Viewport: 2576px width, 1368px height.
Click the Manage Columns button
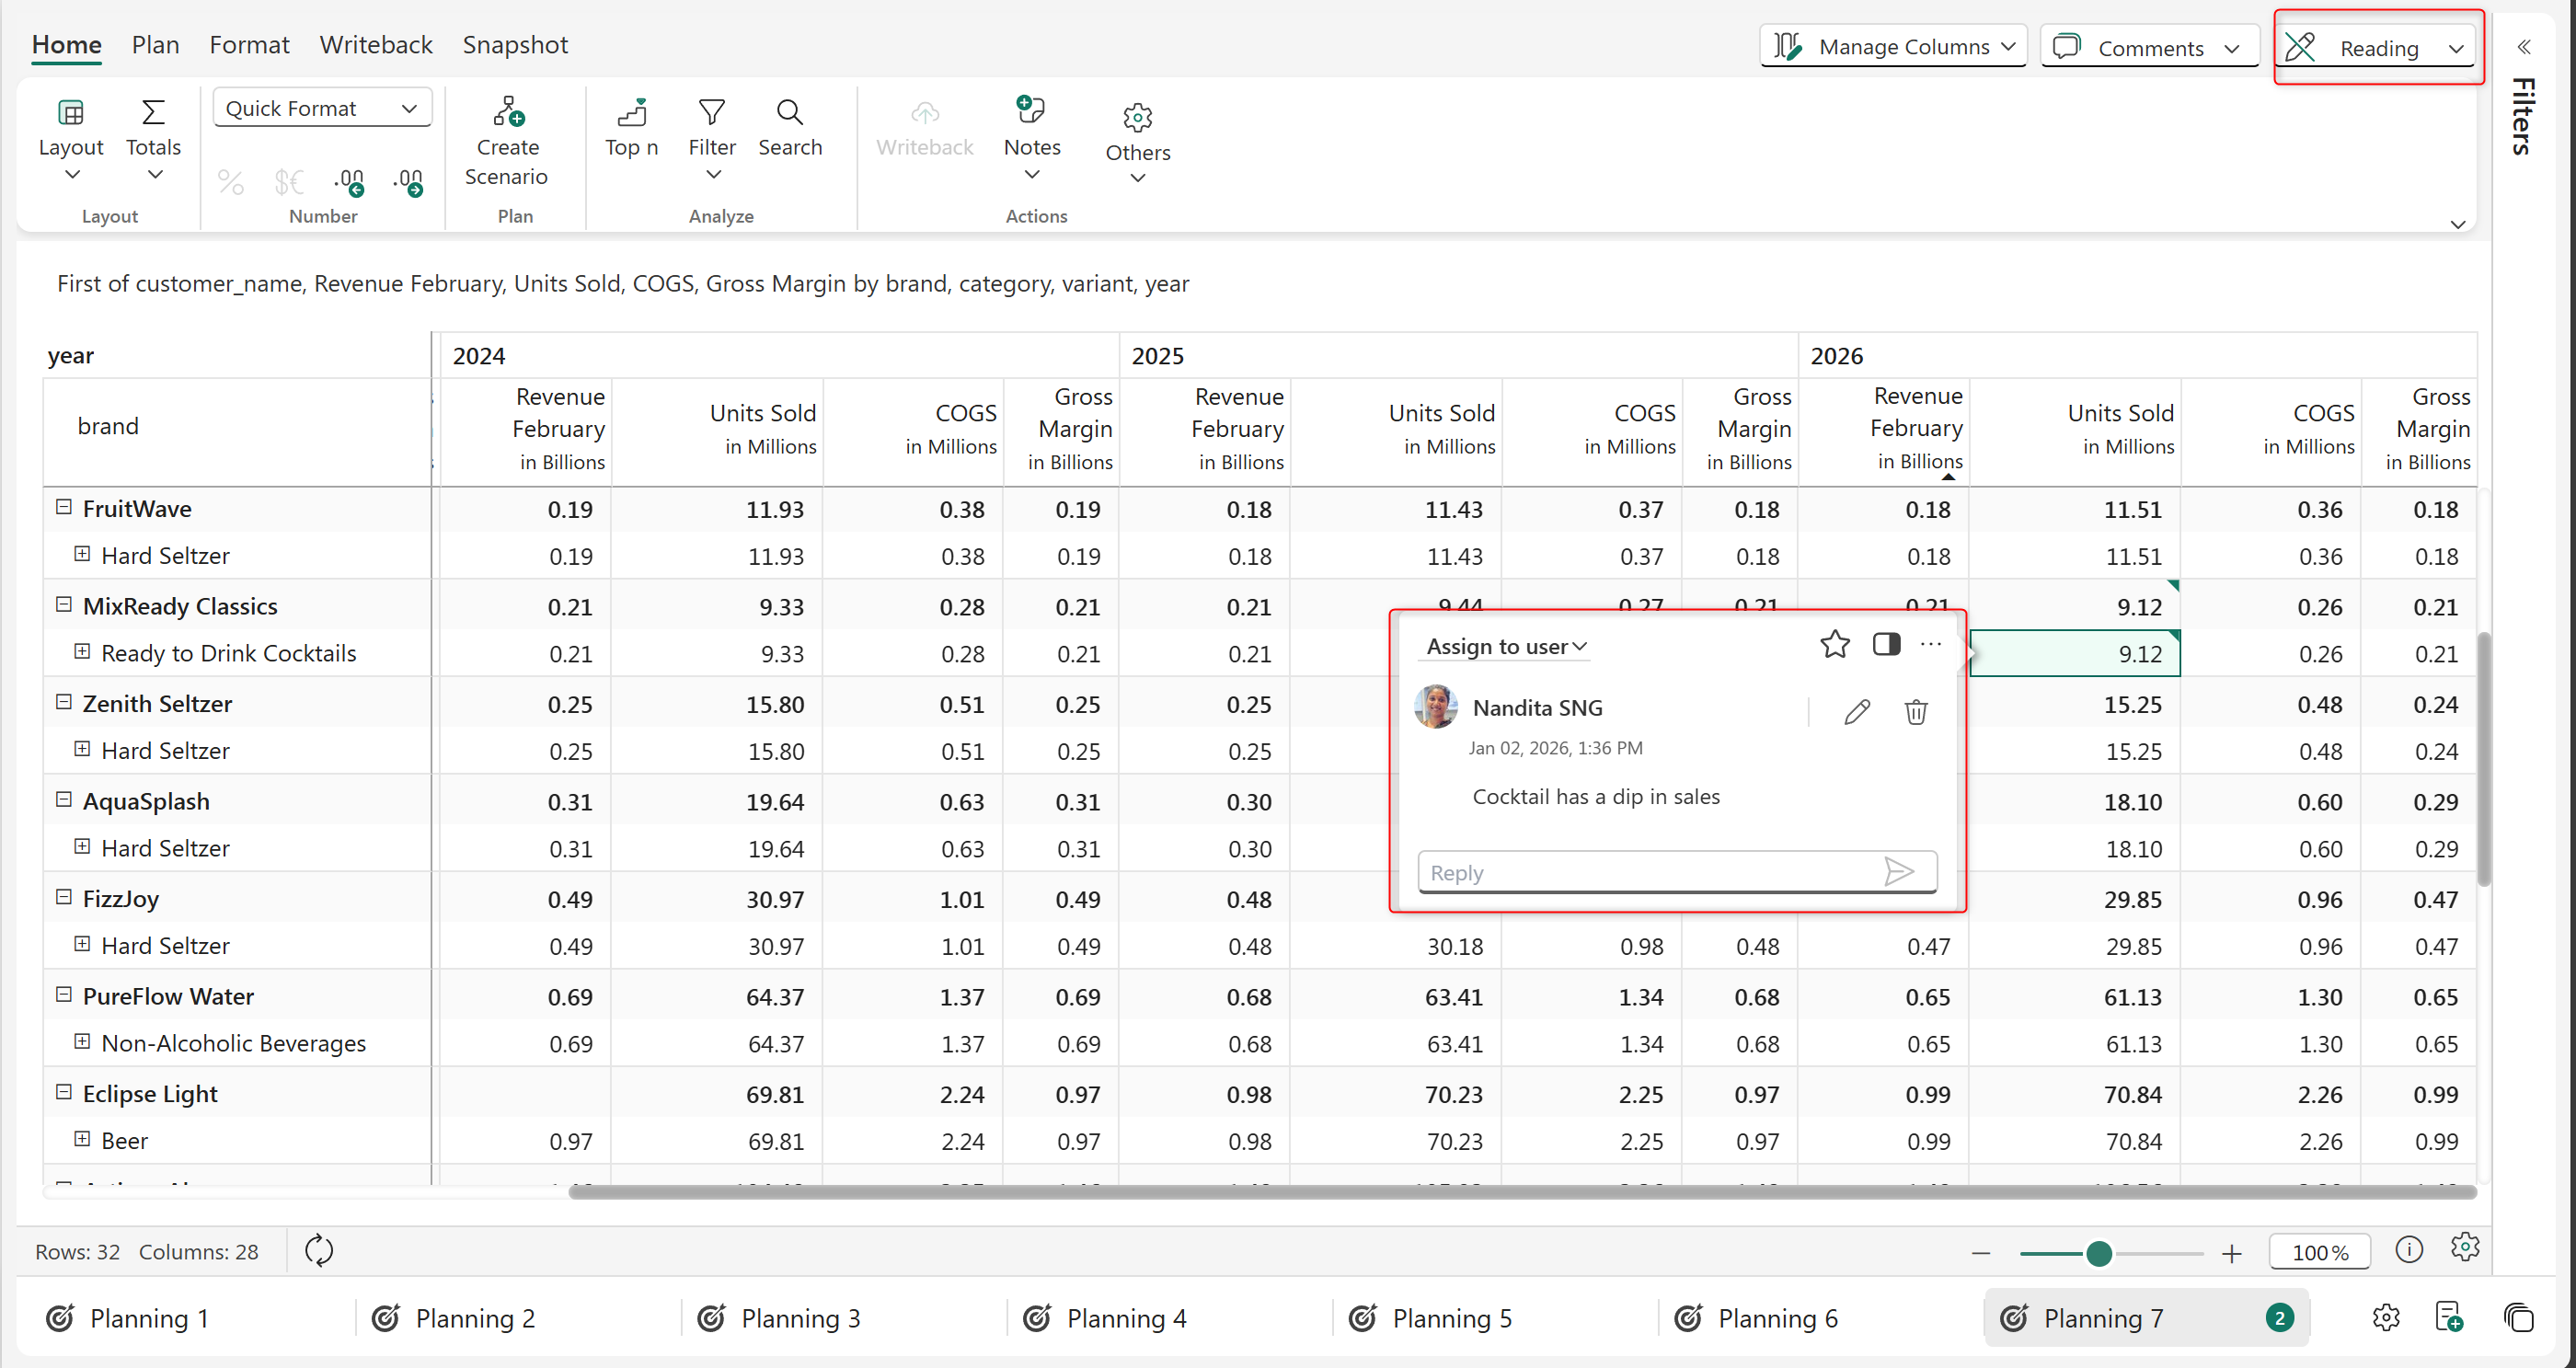[x=1893, y=47]
